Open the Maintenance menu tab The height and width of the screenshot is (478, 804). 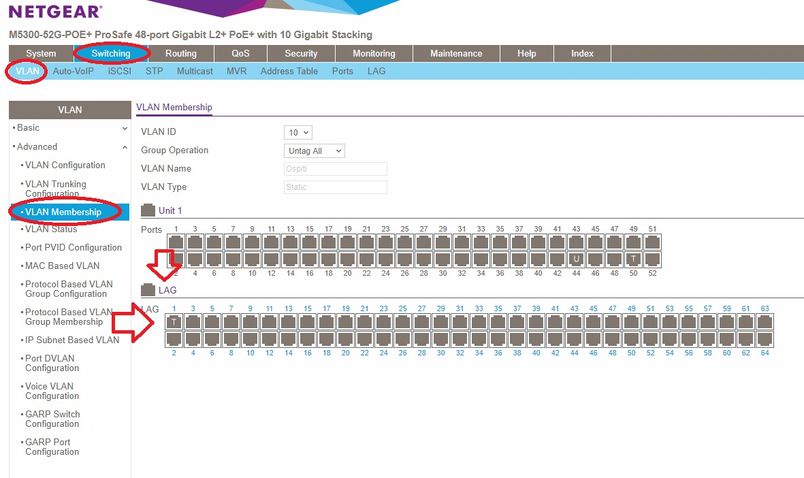click(456, 53)
